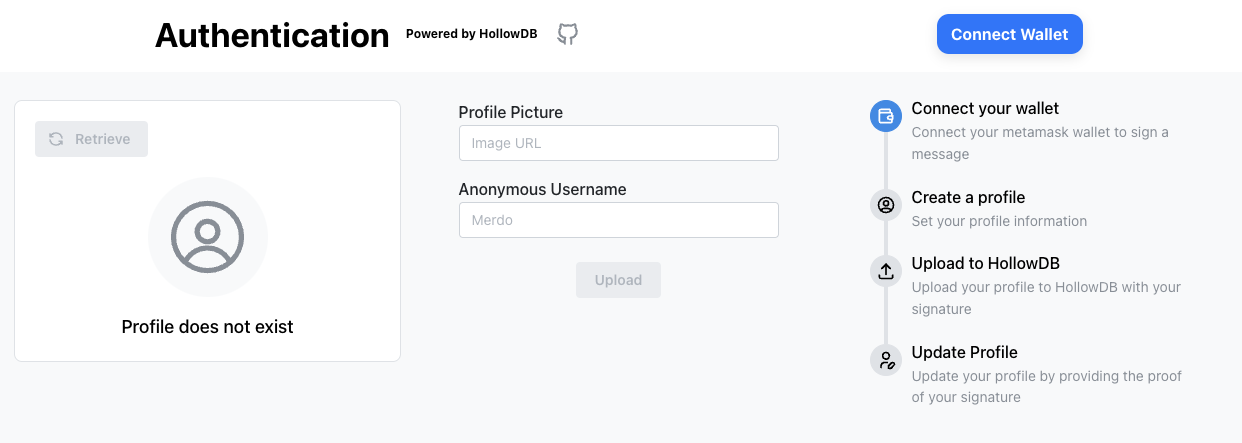
Task: Click the Powered by HollowDB text
Action: (x=471, y=34)
